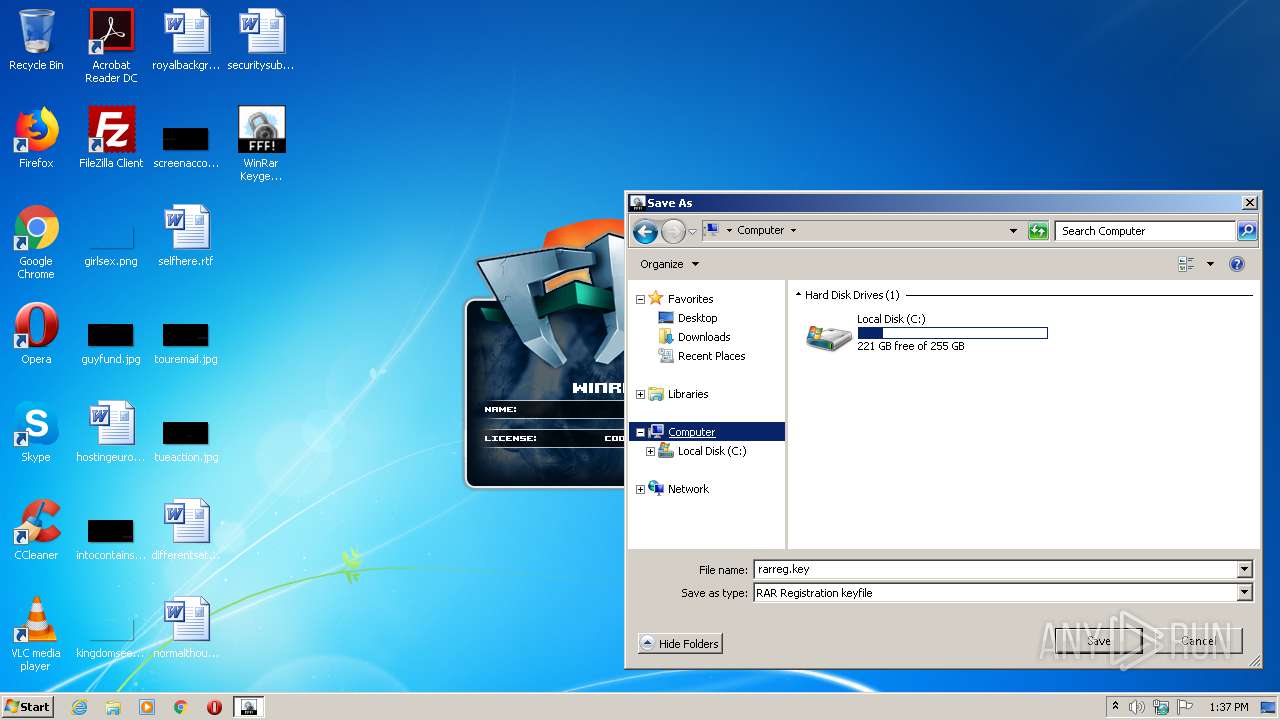Select Network in navigation pane
The image size is (1280, 720).
click(688, 489)
